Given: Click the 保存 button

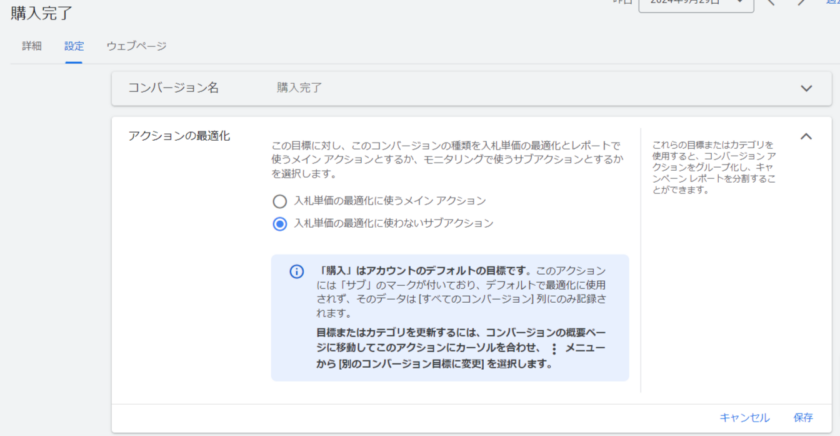Looking at the screenshot, I should pos(803,418).
